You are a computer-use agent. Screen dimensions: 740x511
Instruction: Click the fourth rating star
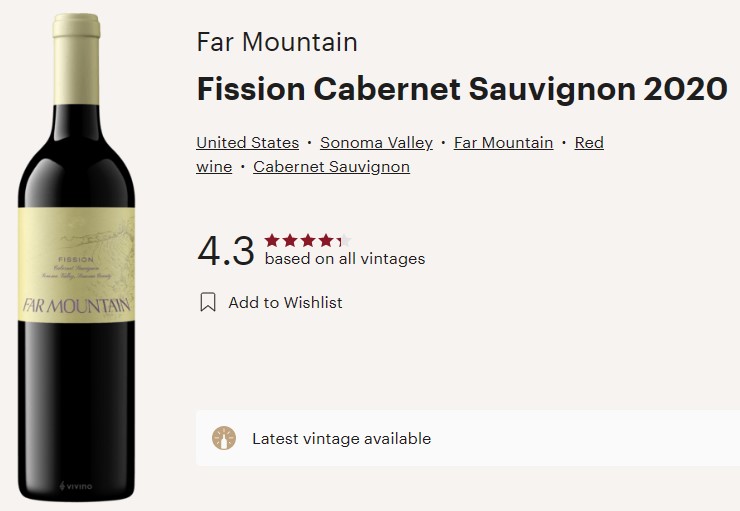pyautogui.click(x=326, y=240)
